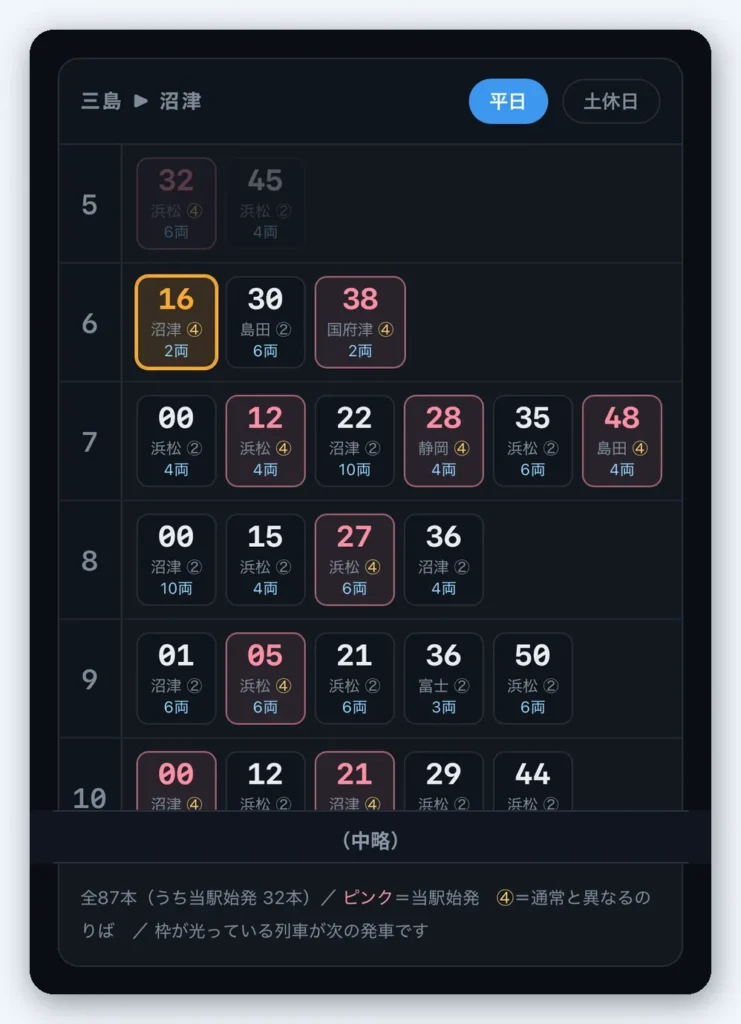Choose the dimmed 5:32 浜松 train
Screen dimensions: 741x1024
click(x=176, y=204)
